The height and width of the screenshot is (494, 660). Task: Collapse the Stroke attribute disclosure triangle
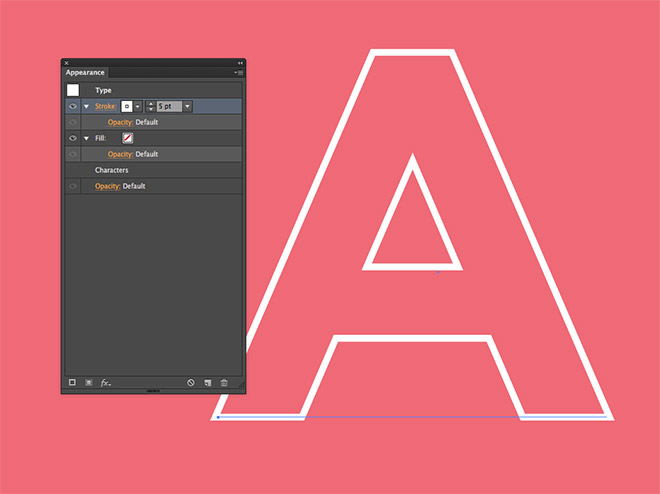coord(86,106)
